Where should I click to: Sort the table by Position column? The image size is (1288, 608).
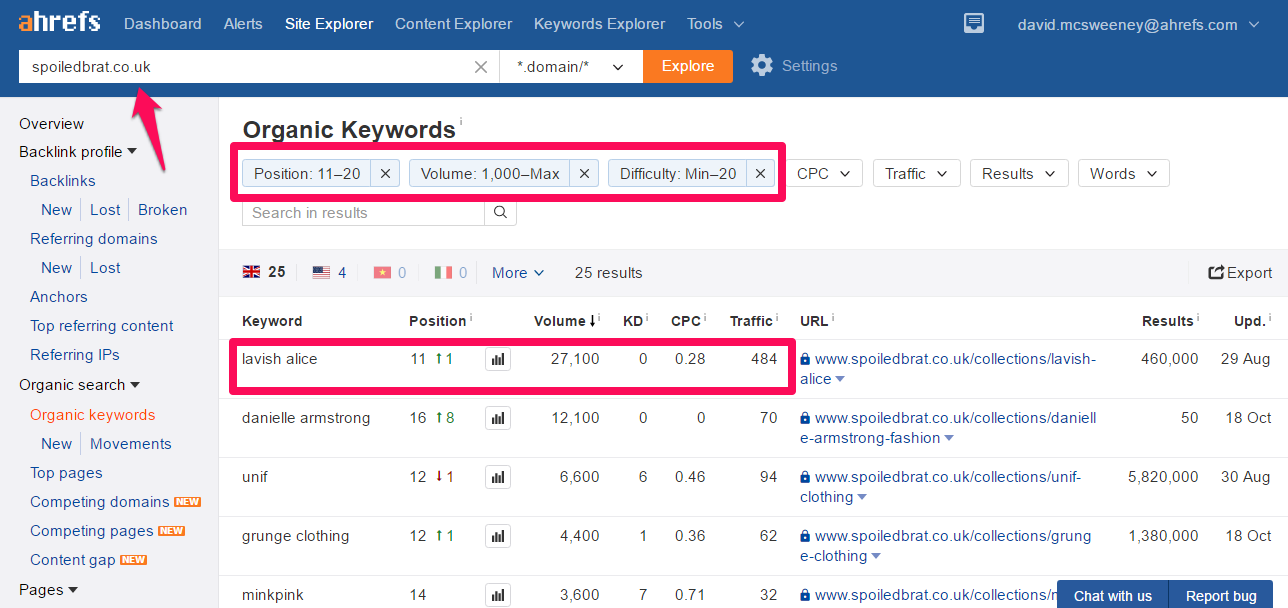438,321
